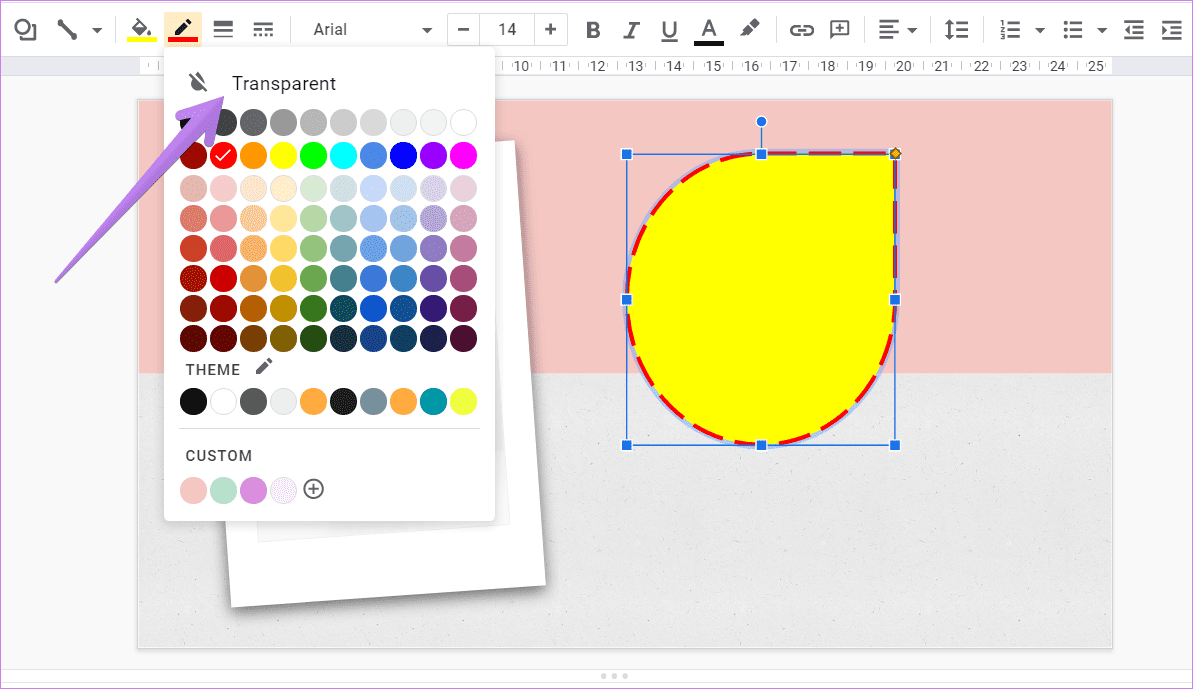Expand the Bulleted list options arrow
The height and width of the screenshot is (689, 1193).
pos(1102,30)
